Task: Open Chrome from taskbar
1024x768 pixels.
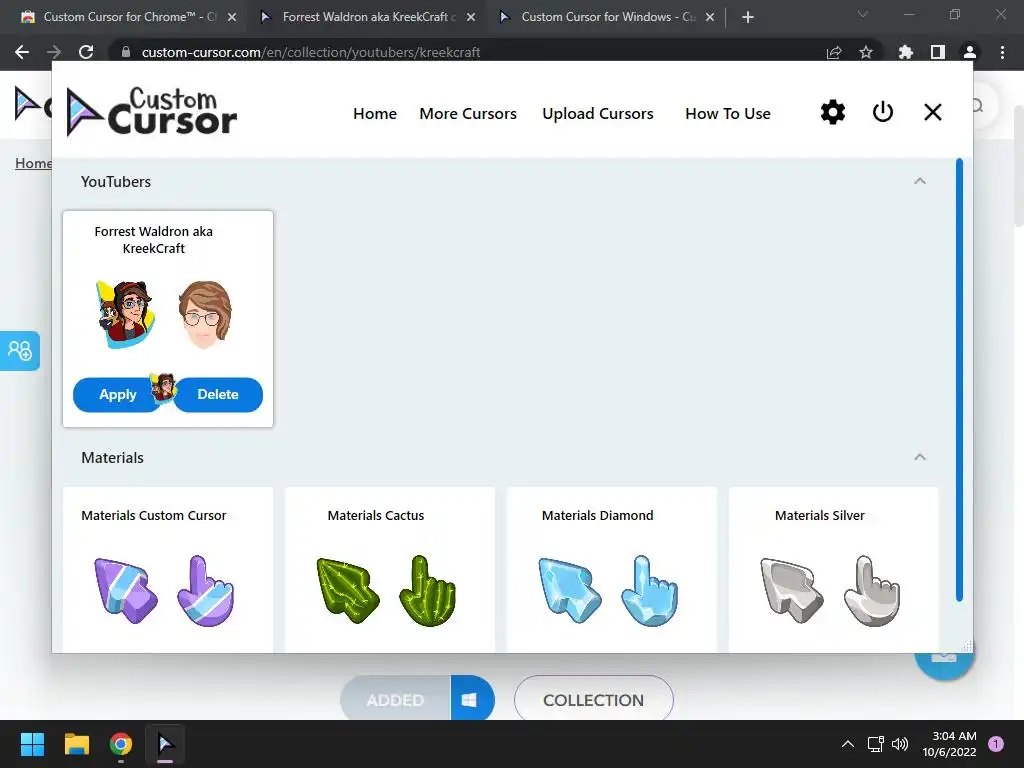Action: (x=121, y=744)
